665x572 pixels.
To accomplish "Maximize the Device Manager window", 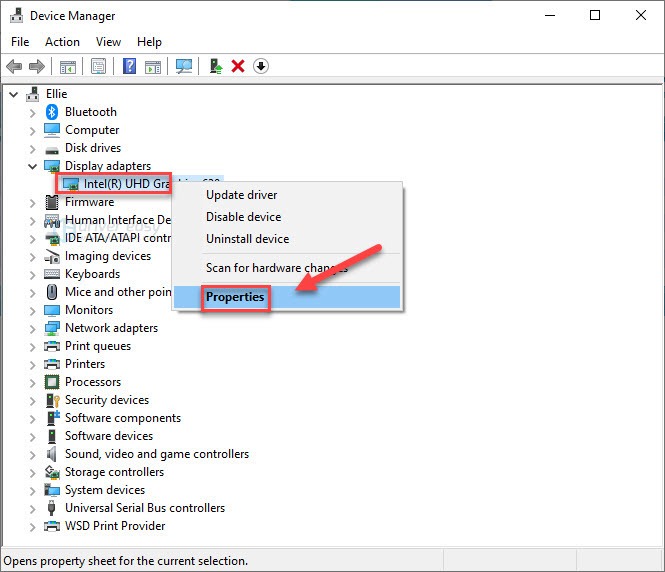I will tap(595, 15).
